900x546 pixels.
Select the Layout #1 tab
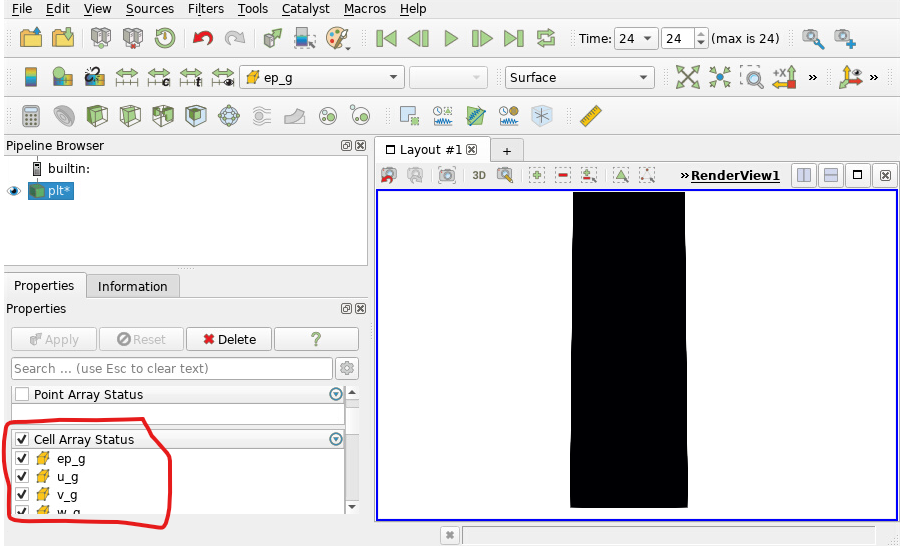tap(431, 150)
